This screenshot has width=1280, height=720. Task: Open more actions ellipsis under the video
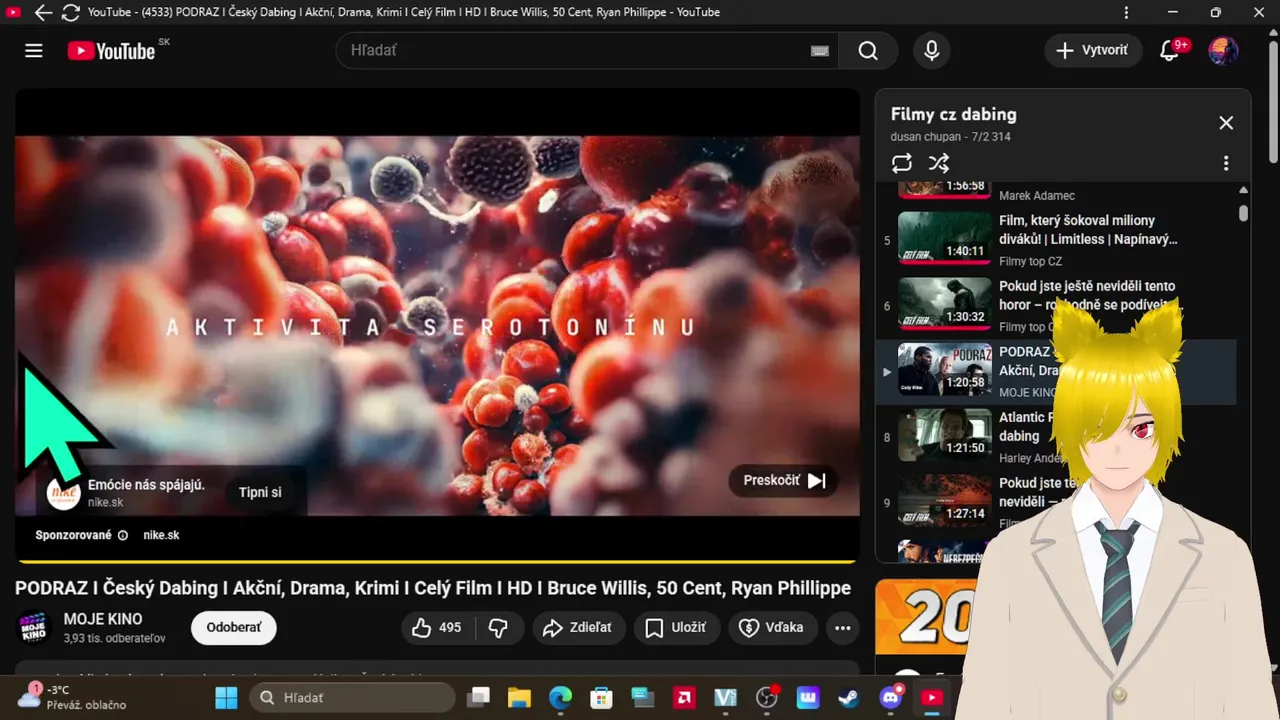843,628
